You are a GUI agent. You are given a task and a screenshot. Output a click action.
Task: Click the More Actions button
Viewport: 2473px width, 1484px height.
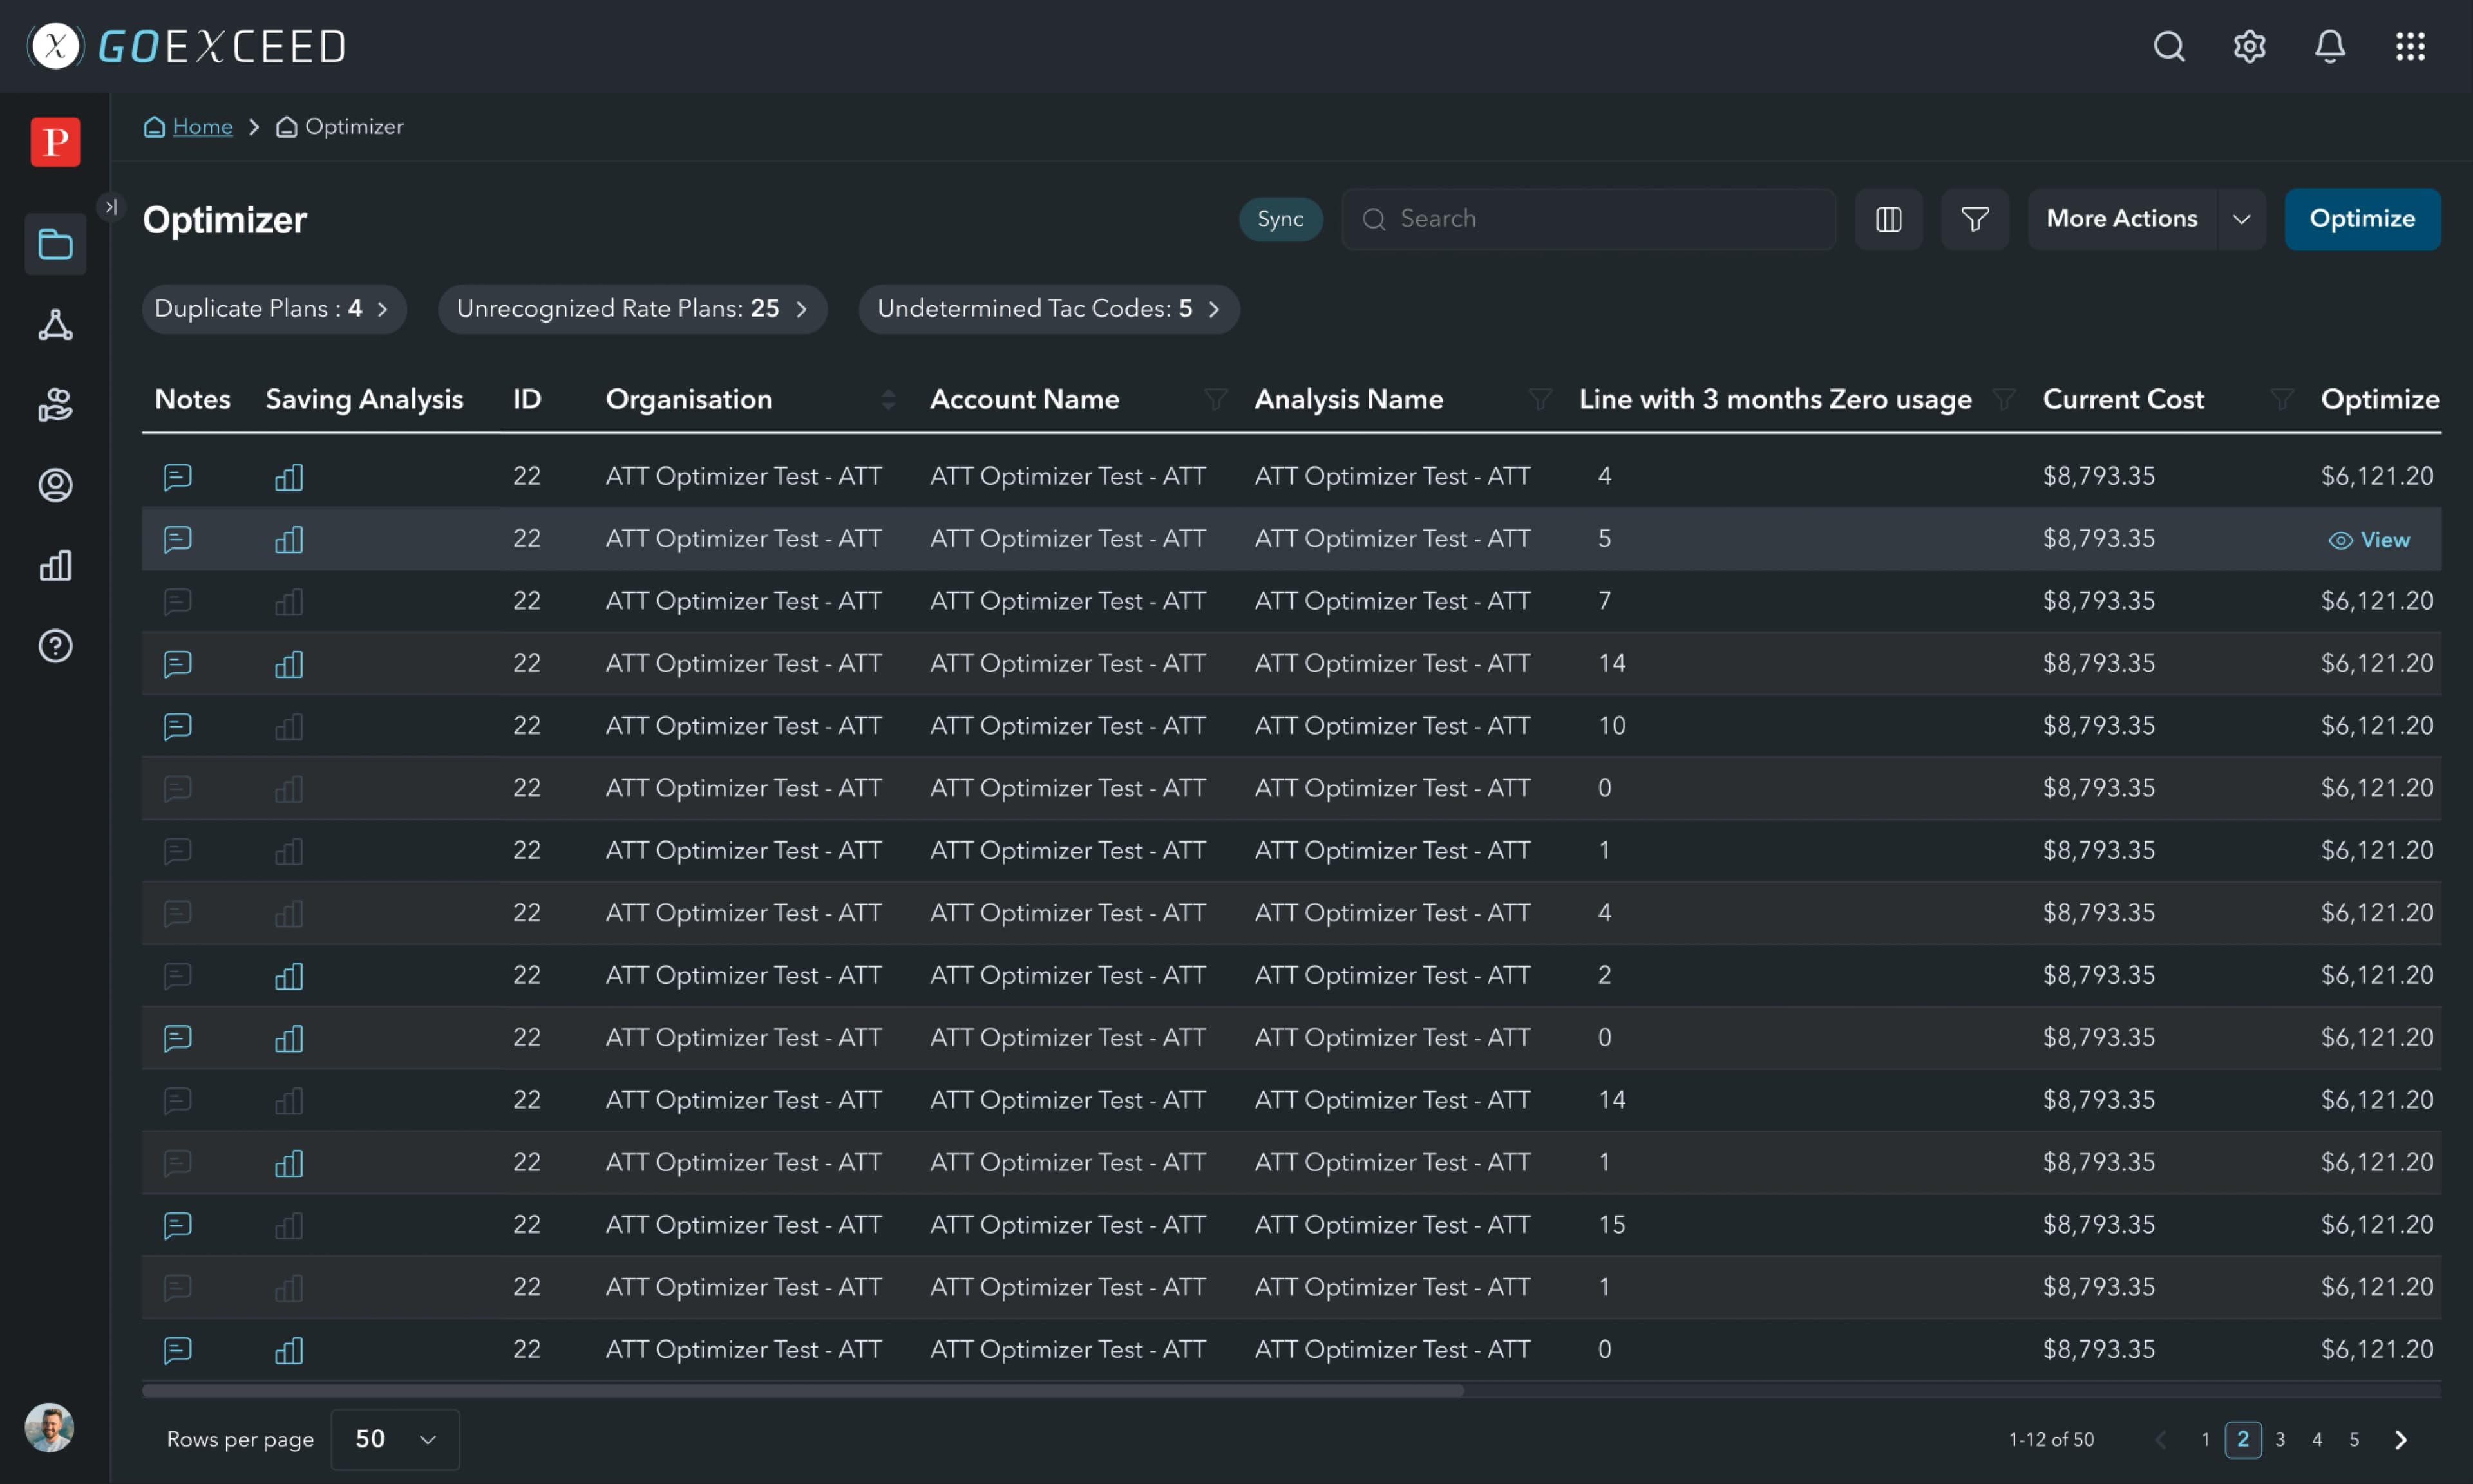(x=2122, y=219)
